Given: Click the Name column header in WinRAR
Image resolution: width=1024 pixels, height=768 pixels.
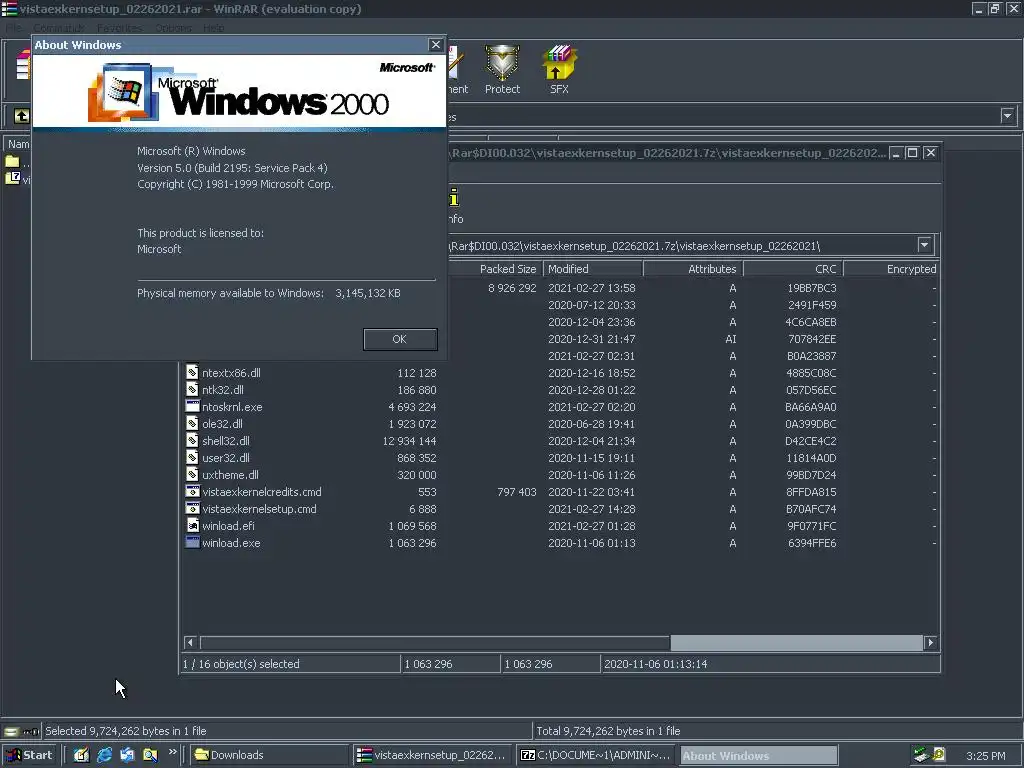Looking at the screenshot, I should pyautogui.click(x=18, y=144).
